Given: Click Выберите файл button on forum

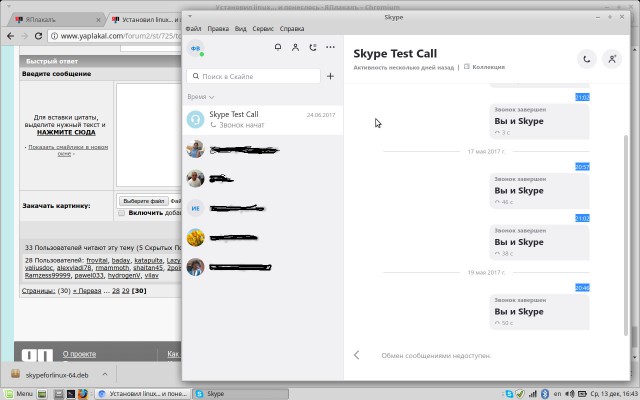Looking at the screenshot, I should pos(144,201).
